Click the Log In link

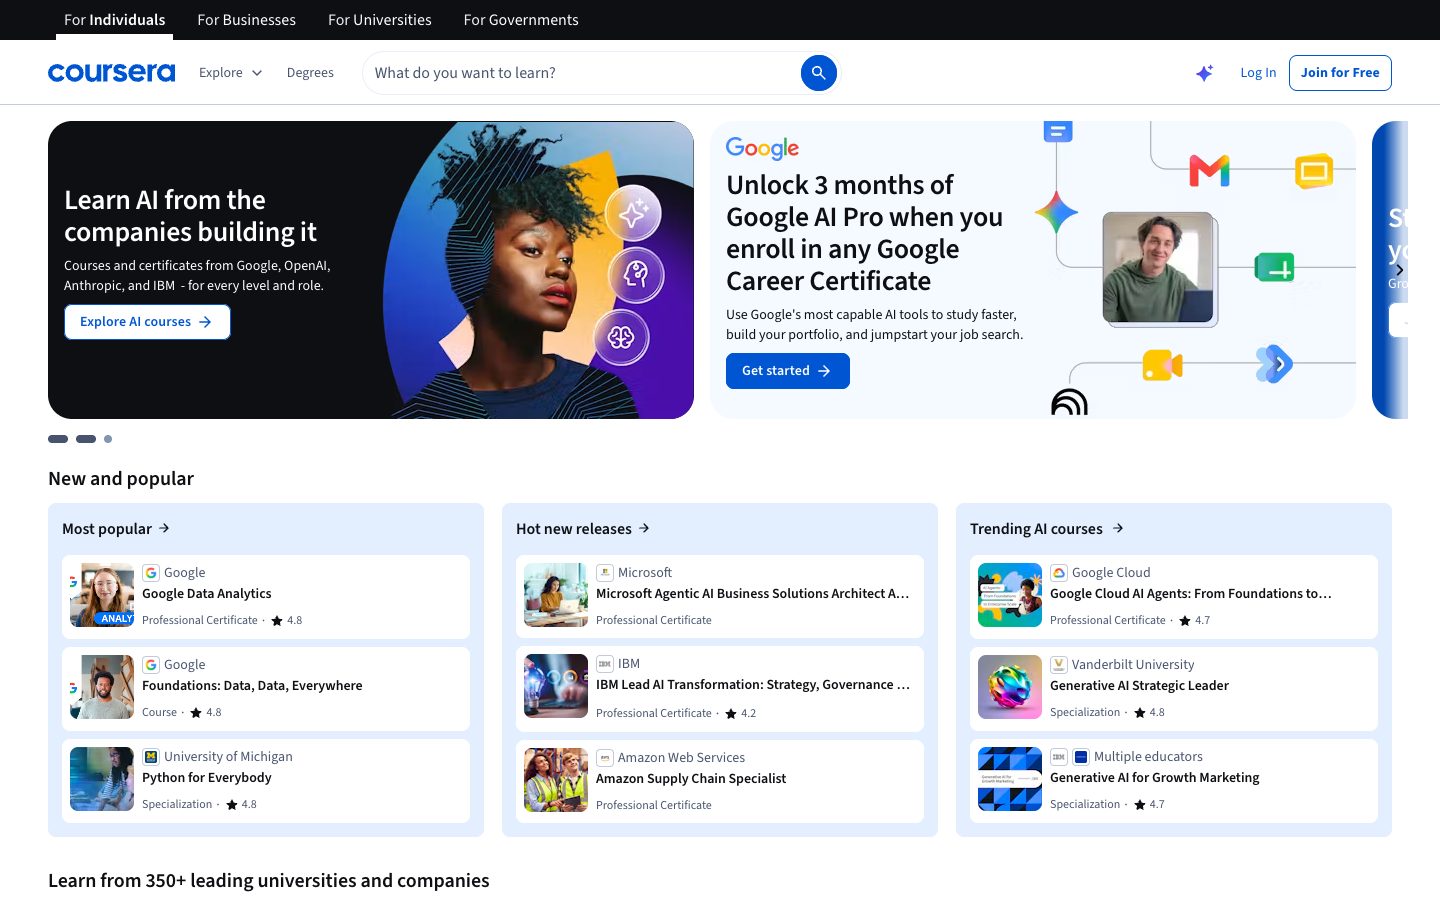[x=1258, y=73]
